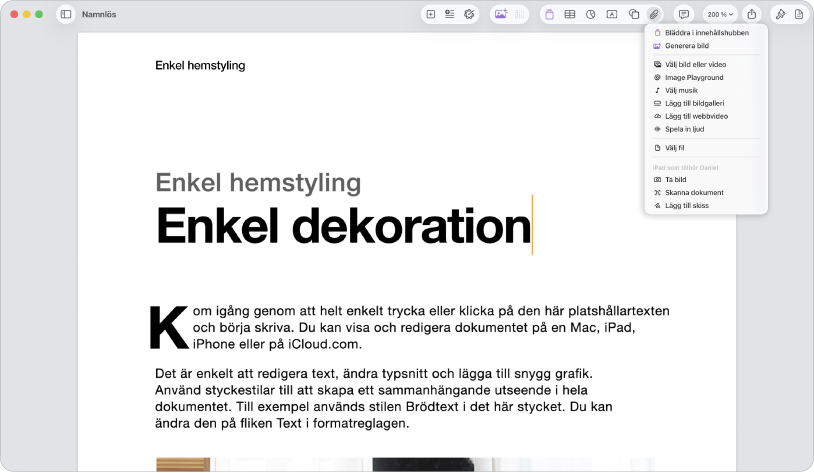Toggle the Document settings panel
This screenshot has height=473, width=814.
(x=799, y=15)
